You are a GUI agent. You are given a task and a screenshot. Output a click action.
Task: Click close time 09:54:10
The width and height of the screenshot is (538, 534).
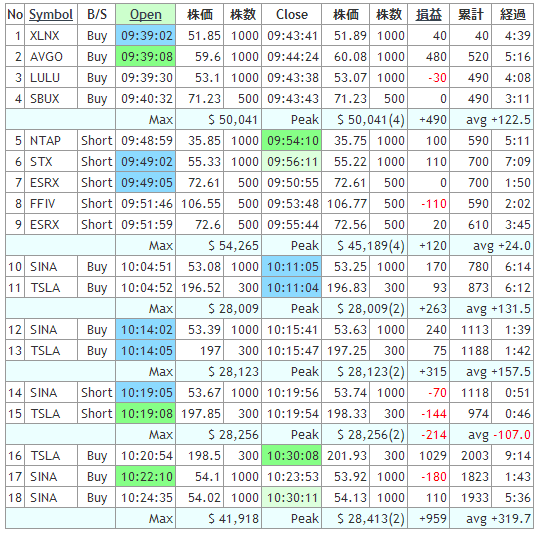point(292,140)
